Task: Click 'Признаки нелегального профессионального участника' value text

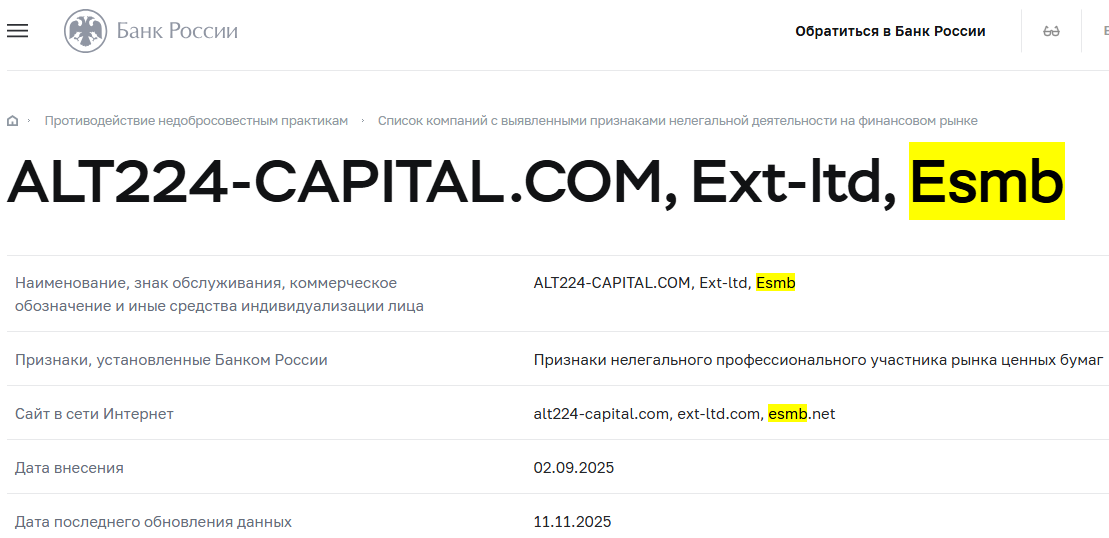Action: [818, 359]
